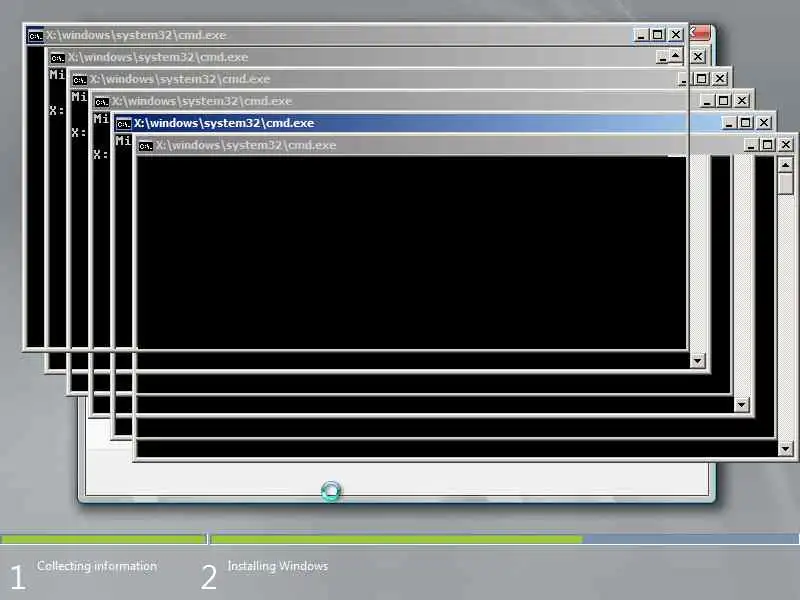Maximize the blue active cmd.exe window
Viewport: 800px width, 600px height.
tap(745, 122)
